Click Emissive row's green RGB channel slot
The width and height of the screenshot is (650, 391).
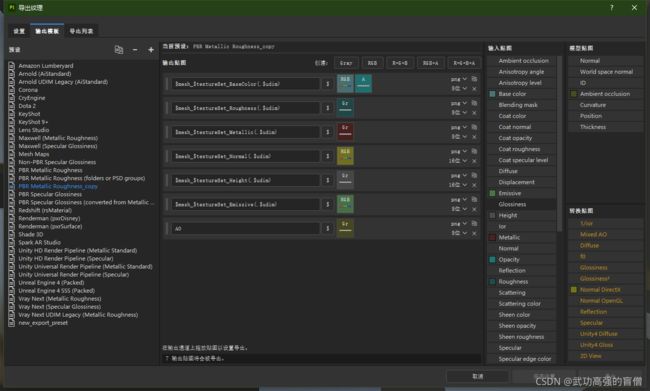pyautogui.click(x=345, y=204)
